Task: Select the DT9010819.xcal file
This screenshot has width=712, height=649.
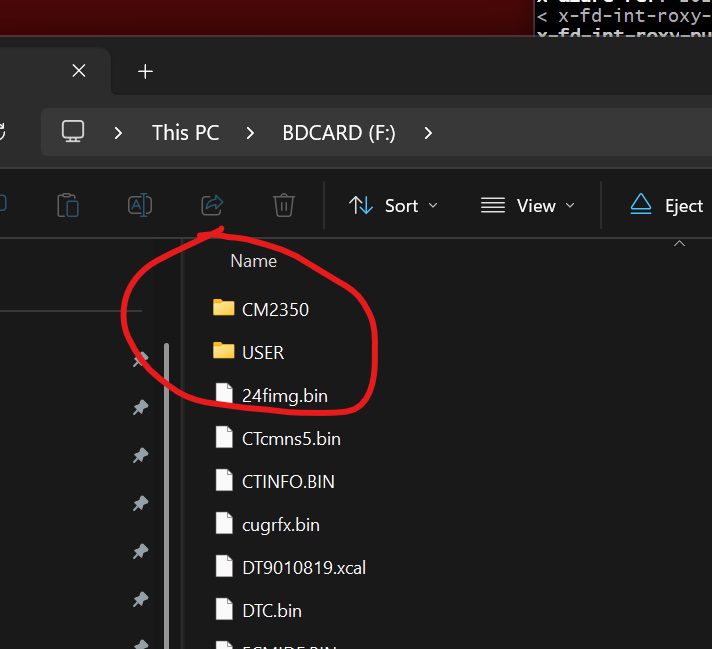Action: click(303, 567)
